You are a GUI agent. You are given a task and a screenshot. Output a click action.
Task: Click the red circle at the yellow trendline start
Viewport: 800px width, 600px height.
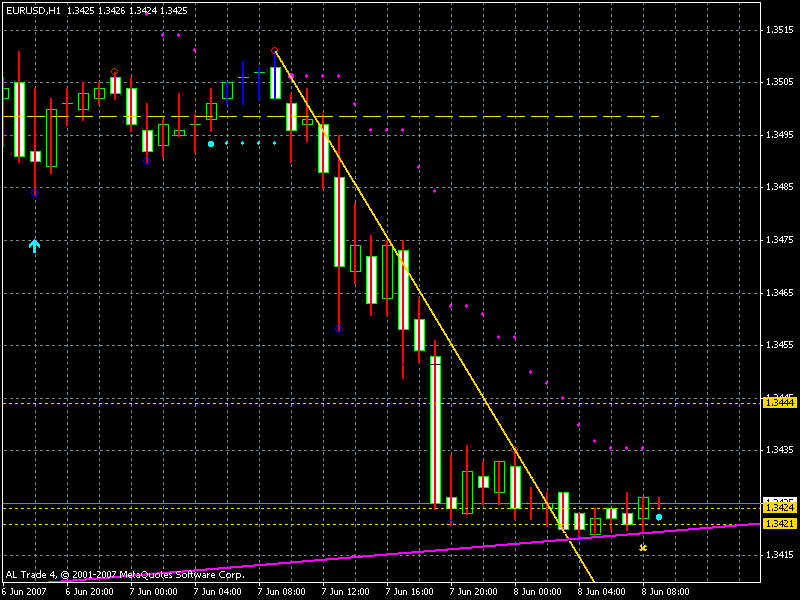[x=275, y=50]
